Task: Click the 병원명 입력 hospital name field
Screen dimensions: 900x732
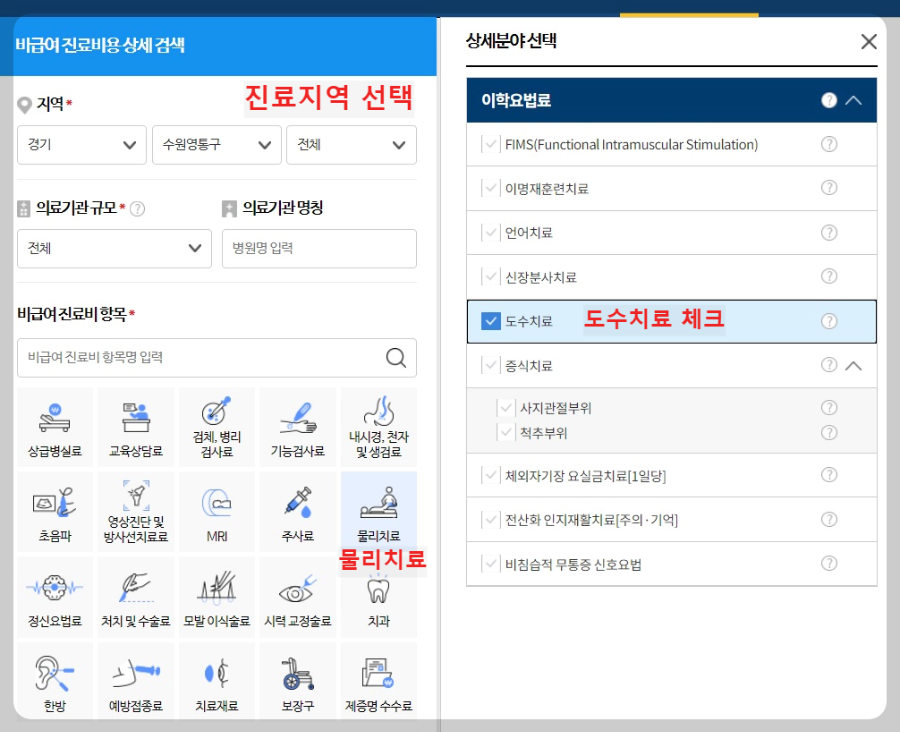Action: tap(319, 248)
